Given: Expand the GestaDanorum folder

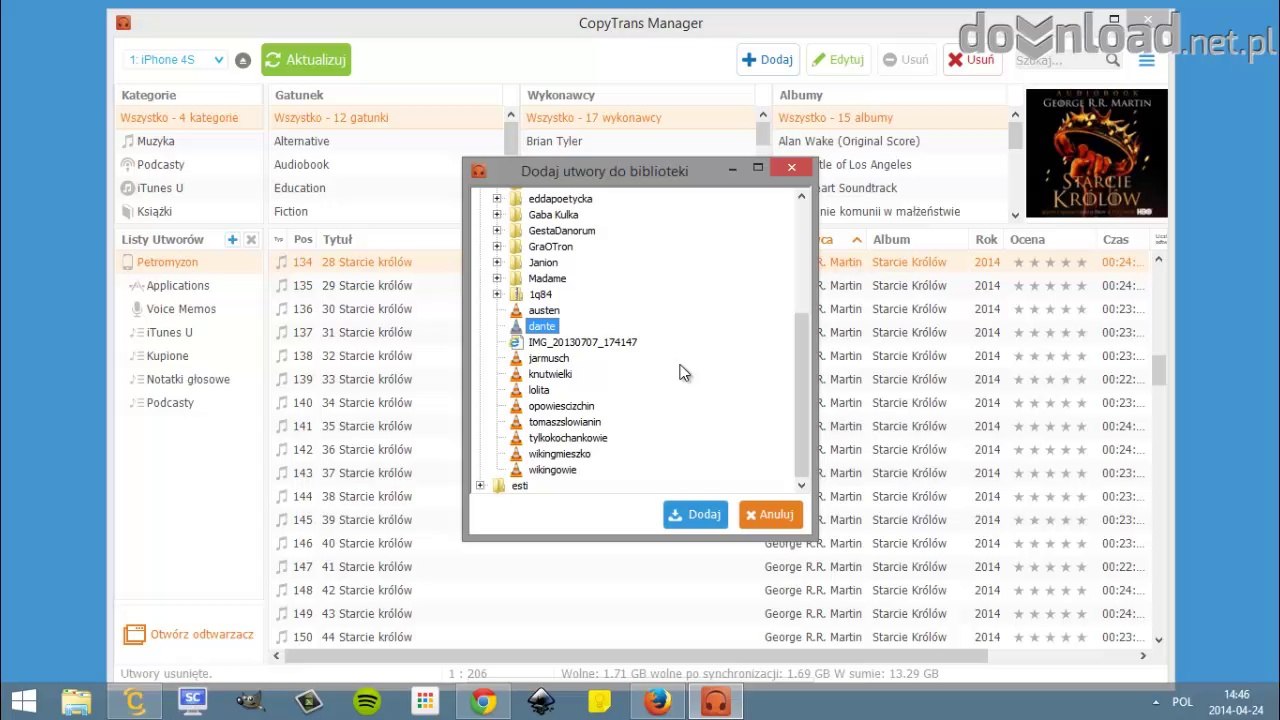Looking at the screenshot, I should point(497,230).
